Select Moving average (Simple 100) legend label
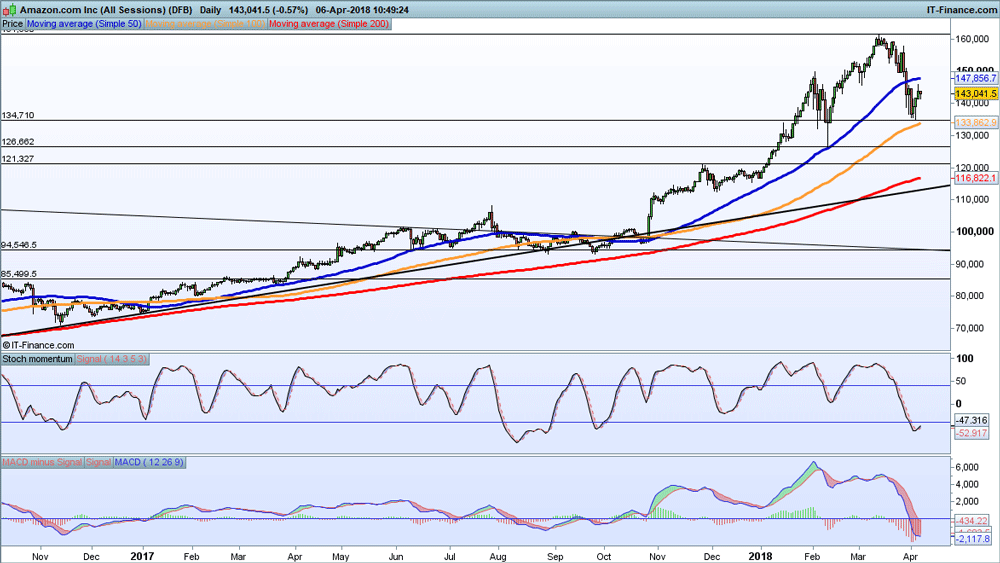Viewport: 1000px width, 563px height. tap(205, 24)
